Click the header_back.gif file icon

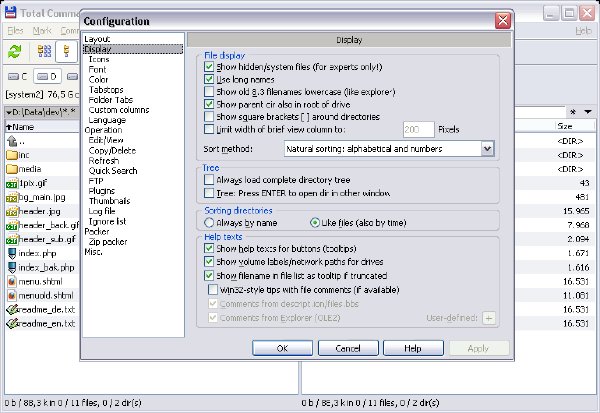(12, 225)
